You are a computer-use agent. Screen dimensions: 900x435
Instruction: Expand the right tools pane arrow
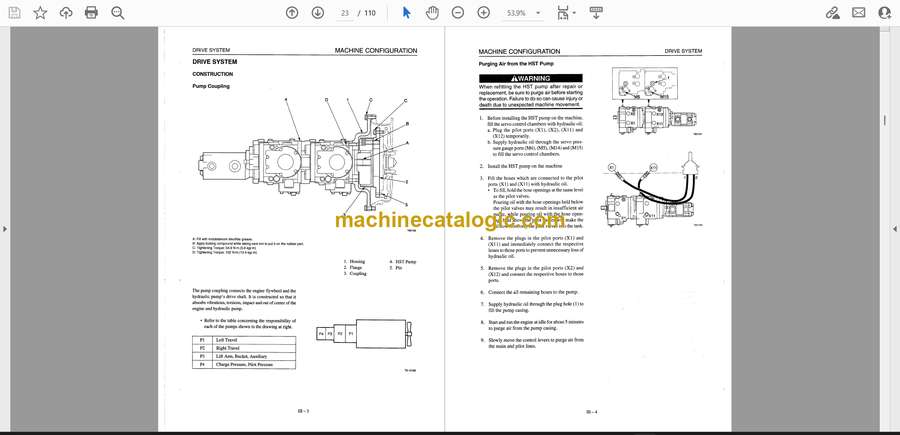point(895,229)
